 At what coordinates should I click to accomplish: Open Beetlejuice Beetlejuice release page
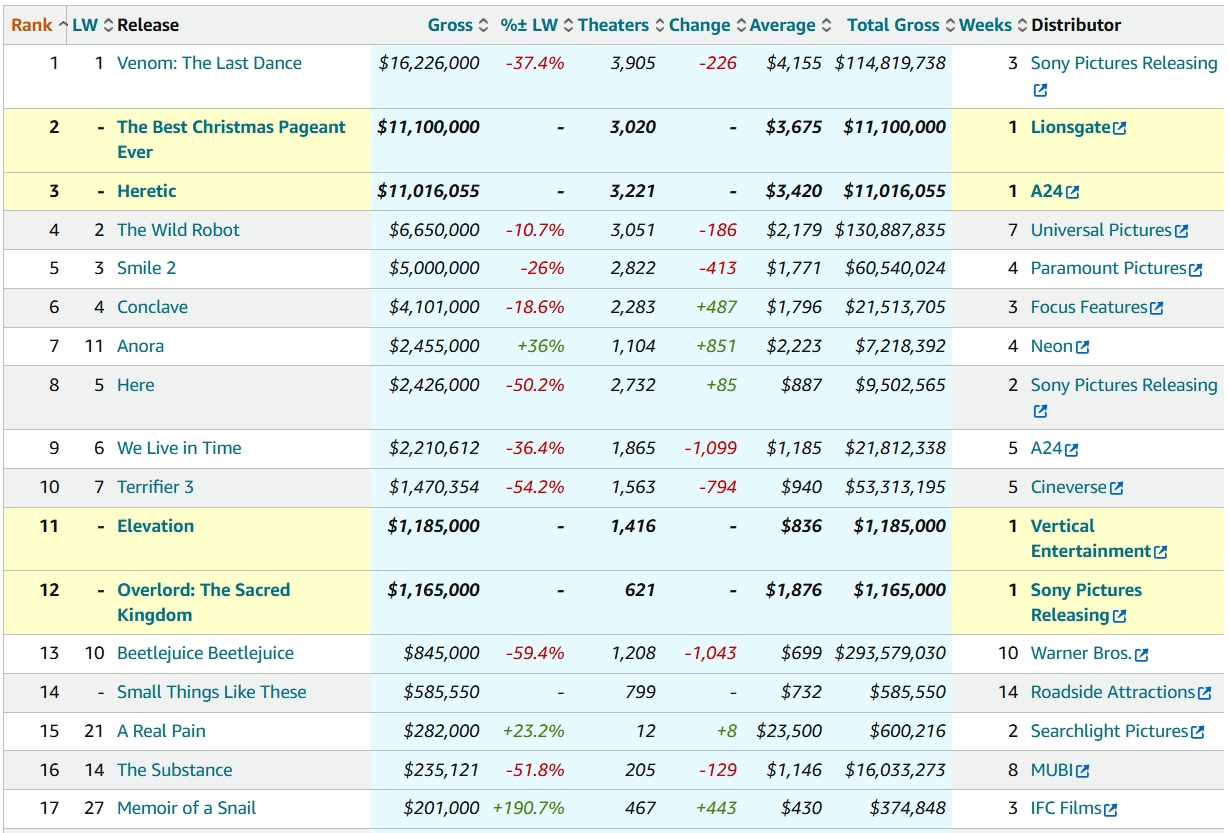pyautogui.click(x=205, y=653)
